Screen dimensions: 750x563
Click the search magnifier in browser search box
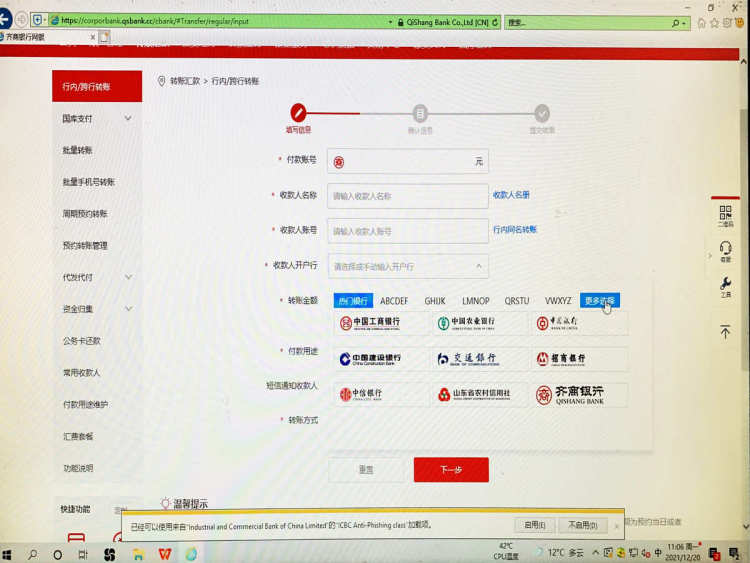click(675, 22)
